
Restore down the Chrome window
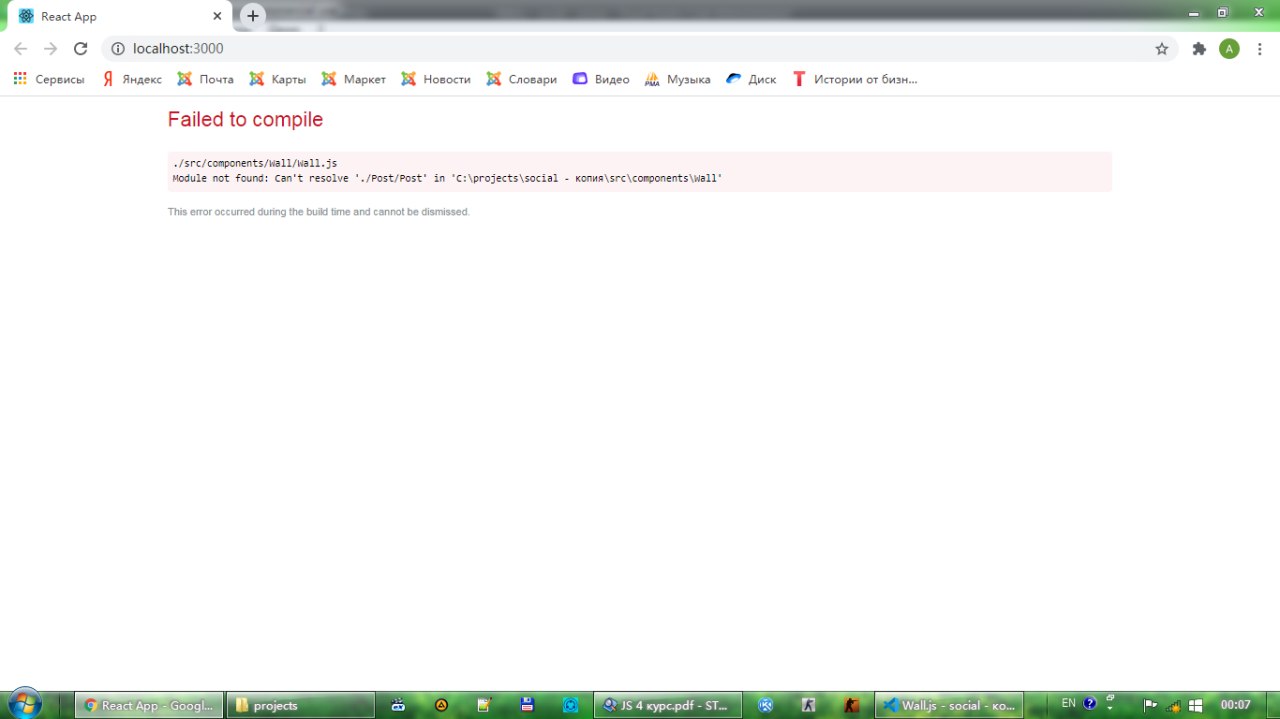1222,13
